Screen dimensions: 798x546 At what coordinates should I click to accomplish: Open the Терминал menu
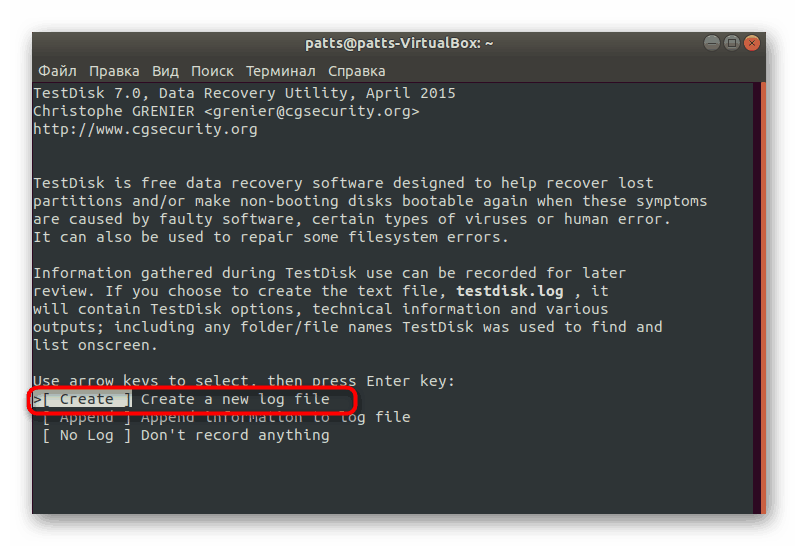280,71
